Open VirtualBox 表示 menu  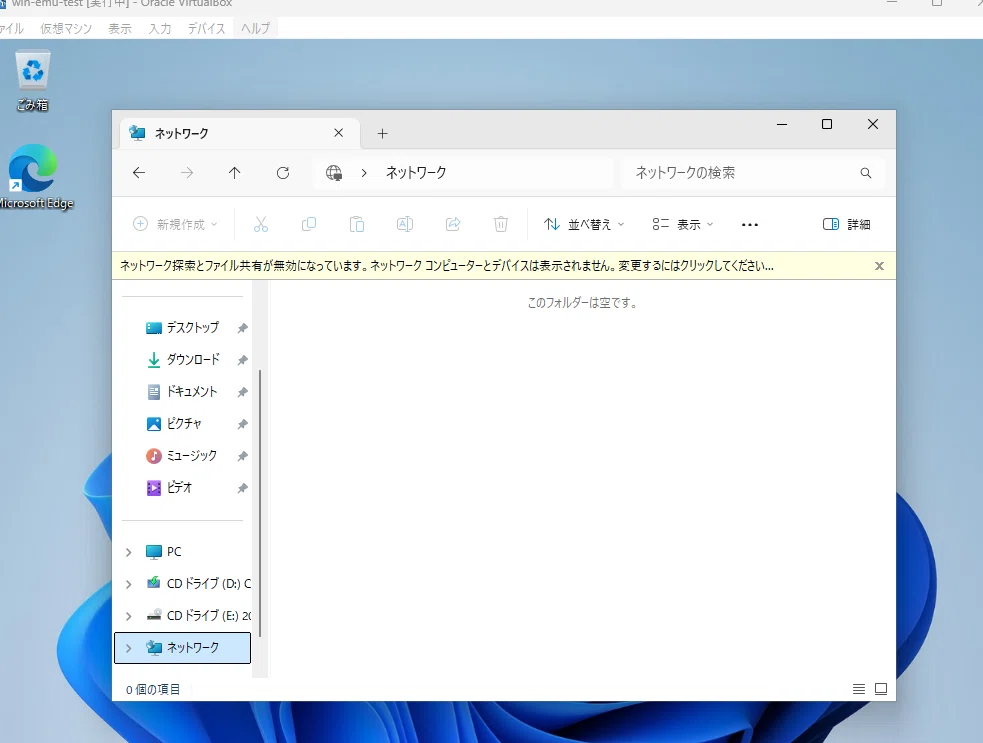[x=120, y=28]
